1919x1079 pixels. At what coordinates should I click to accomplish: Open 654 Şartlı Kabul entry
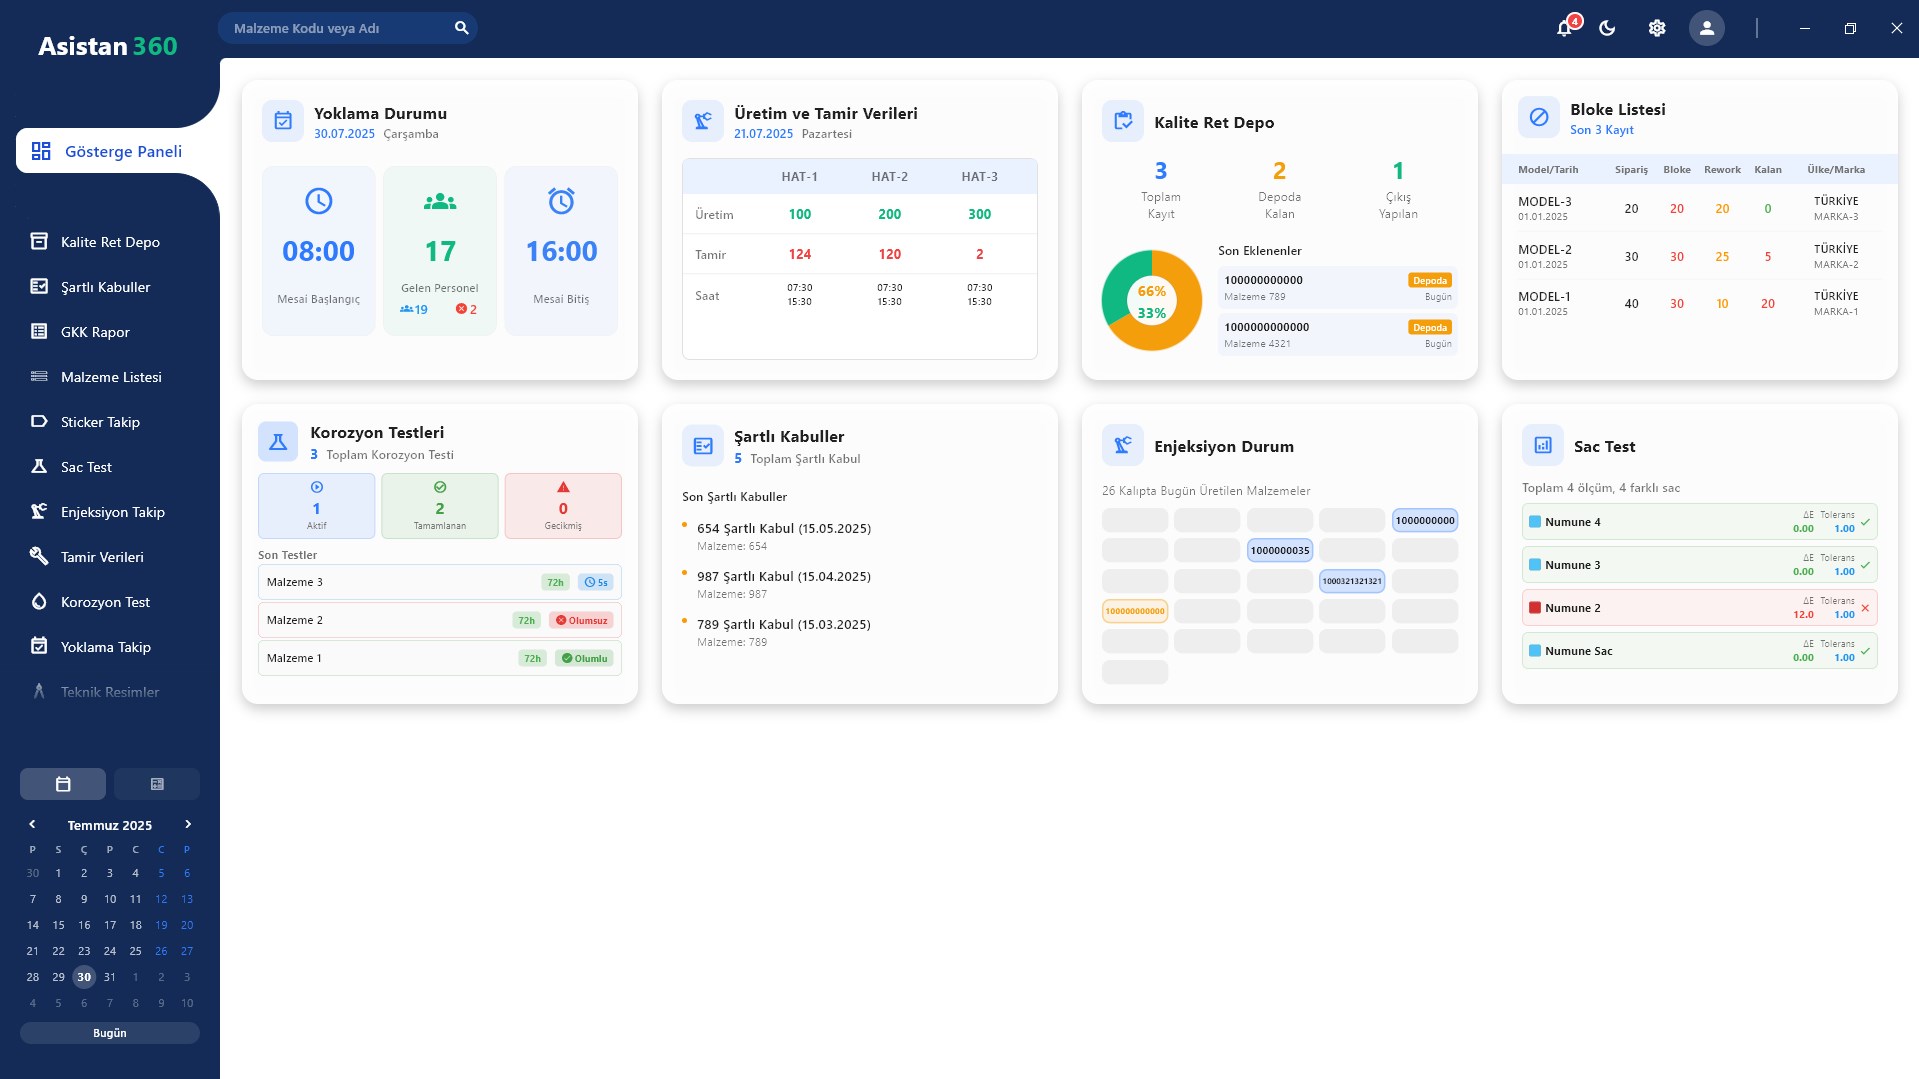click(x=783, y=528)
